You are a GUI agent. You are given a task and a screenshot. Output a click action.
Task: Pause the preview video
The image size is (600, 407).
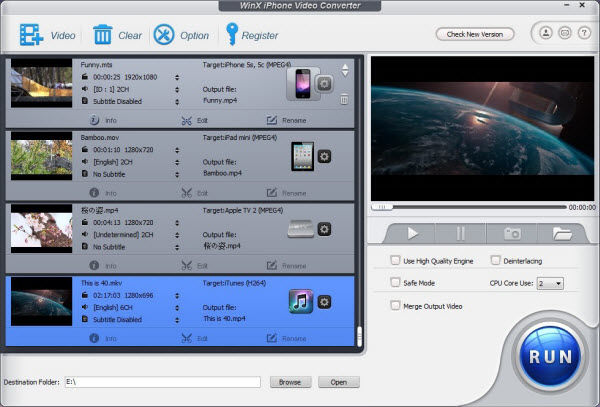(461, 233)
